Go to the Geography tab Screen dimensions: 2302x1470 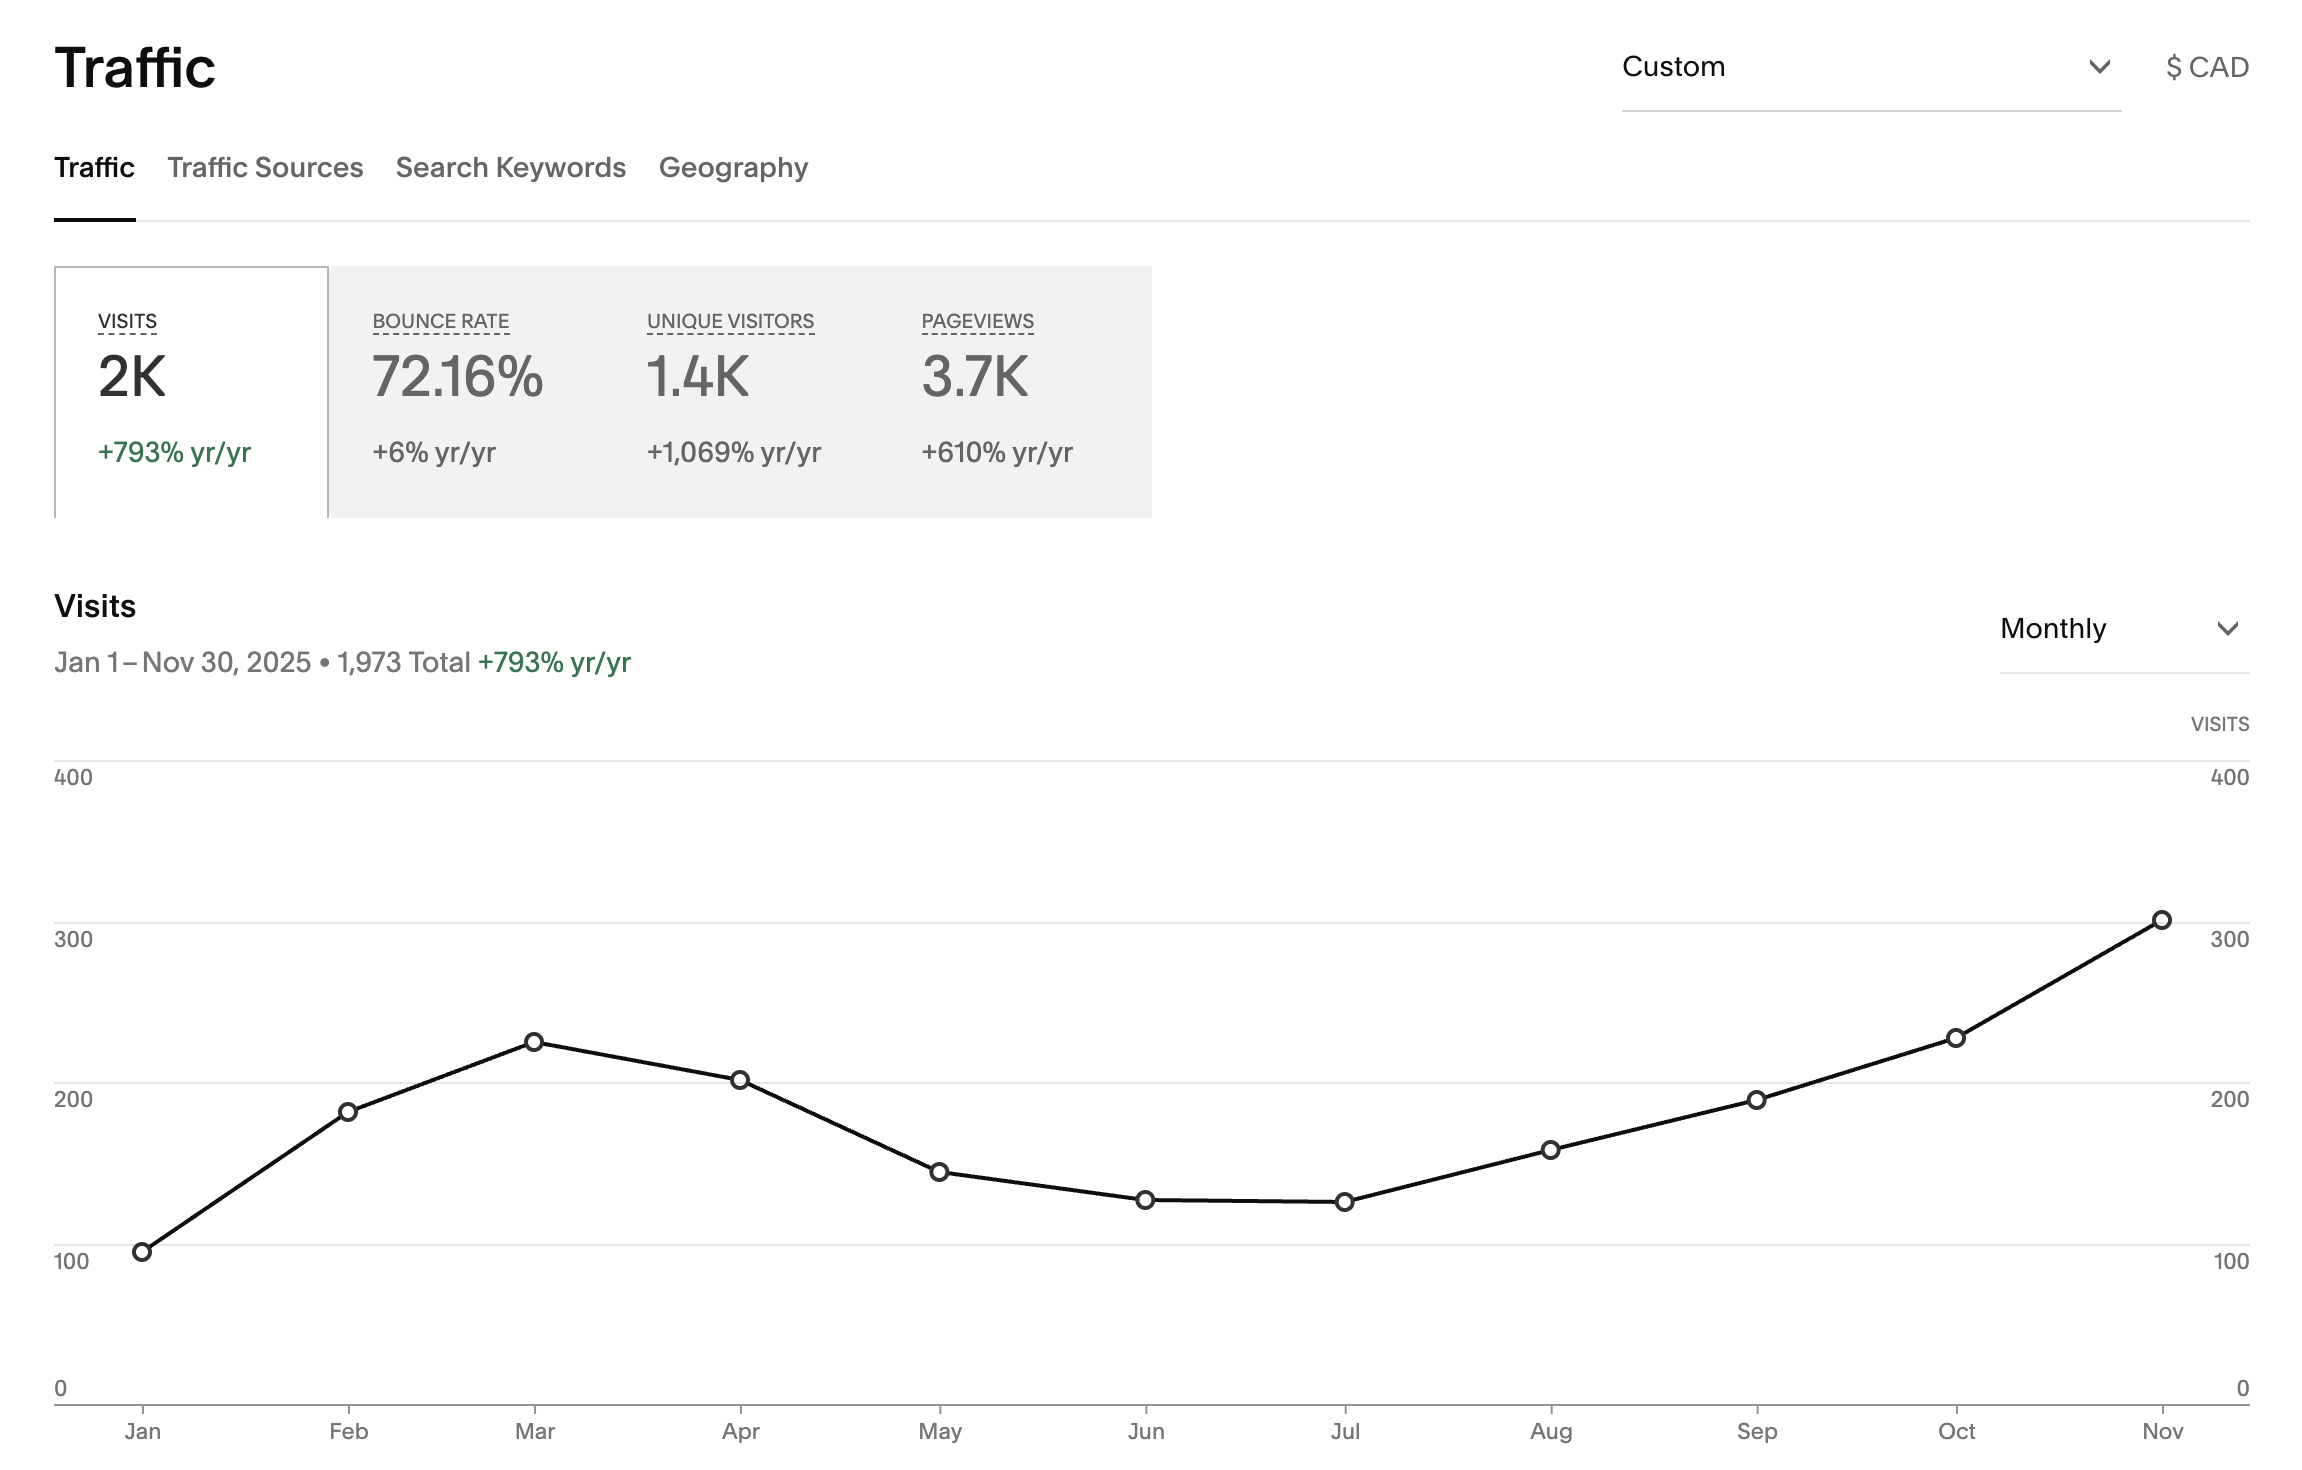(733, 168)
